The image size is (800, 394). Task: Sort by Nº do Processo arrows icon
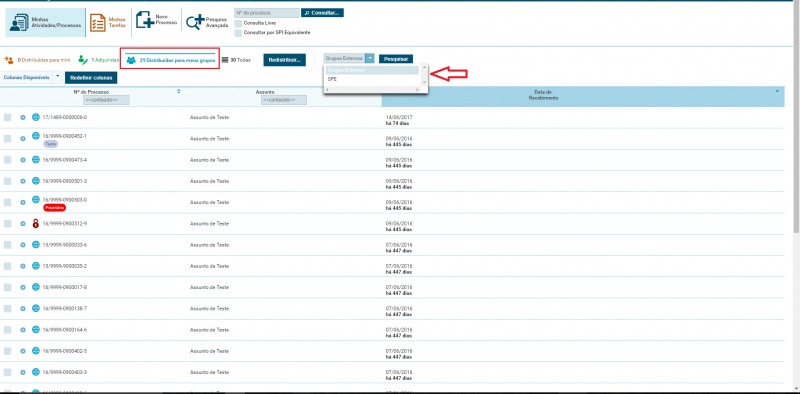coord(179,92)
